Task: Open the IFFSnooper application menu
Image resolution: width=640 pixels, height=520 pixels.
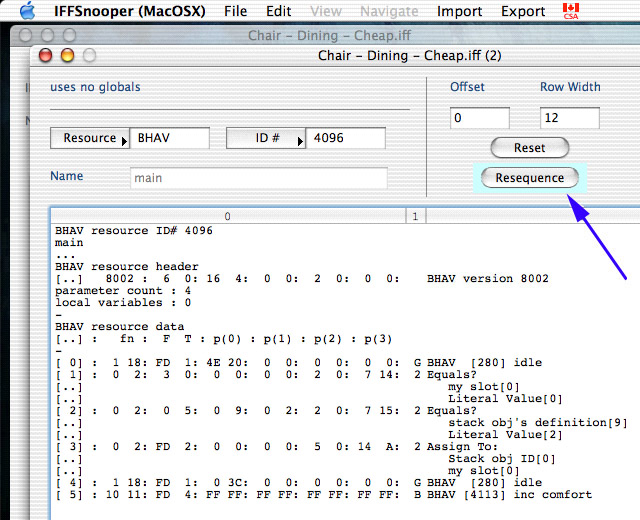Action: click(x=130, y=12)
